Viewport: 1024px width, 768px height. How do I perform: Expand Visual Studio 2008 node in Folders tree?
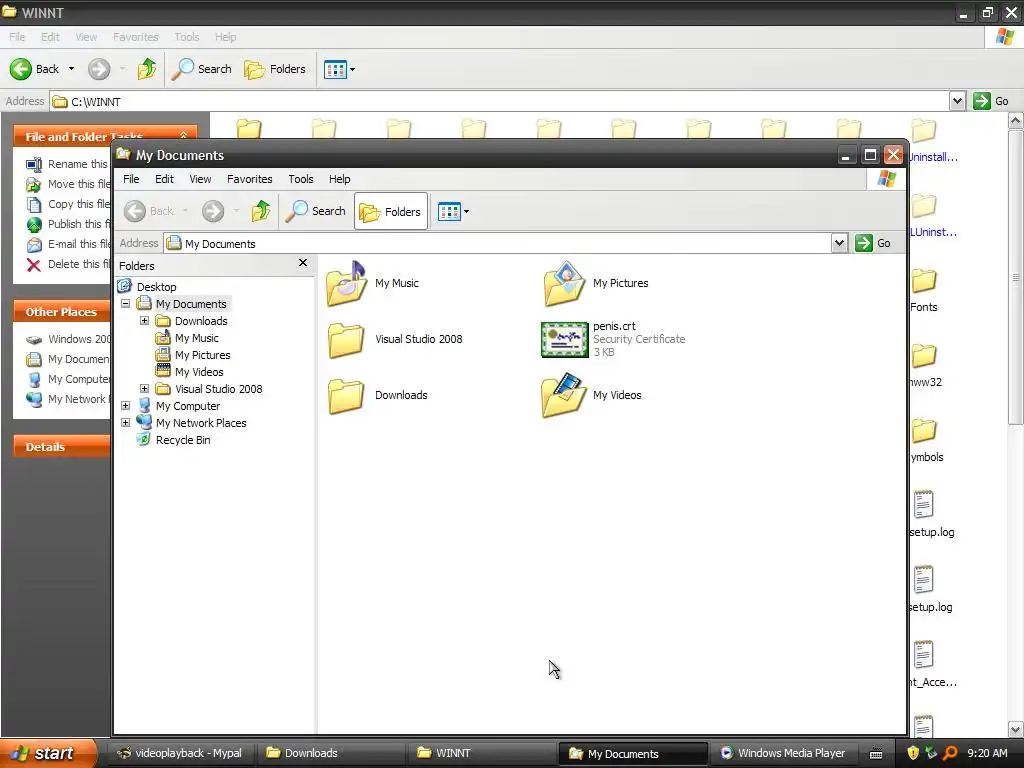(144, 389)
